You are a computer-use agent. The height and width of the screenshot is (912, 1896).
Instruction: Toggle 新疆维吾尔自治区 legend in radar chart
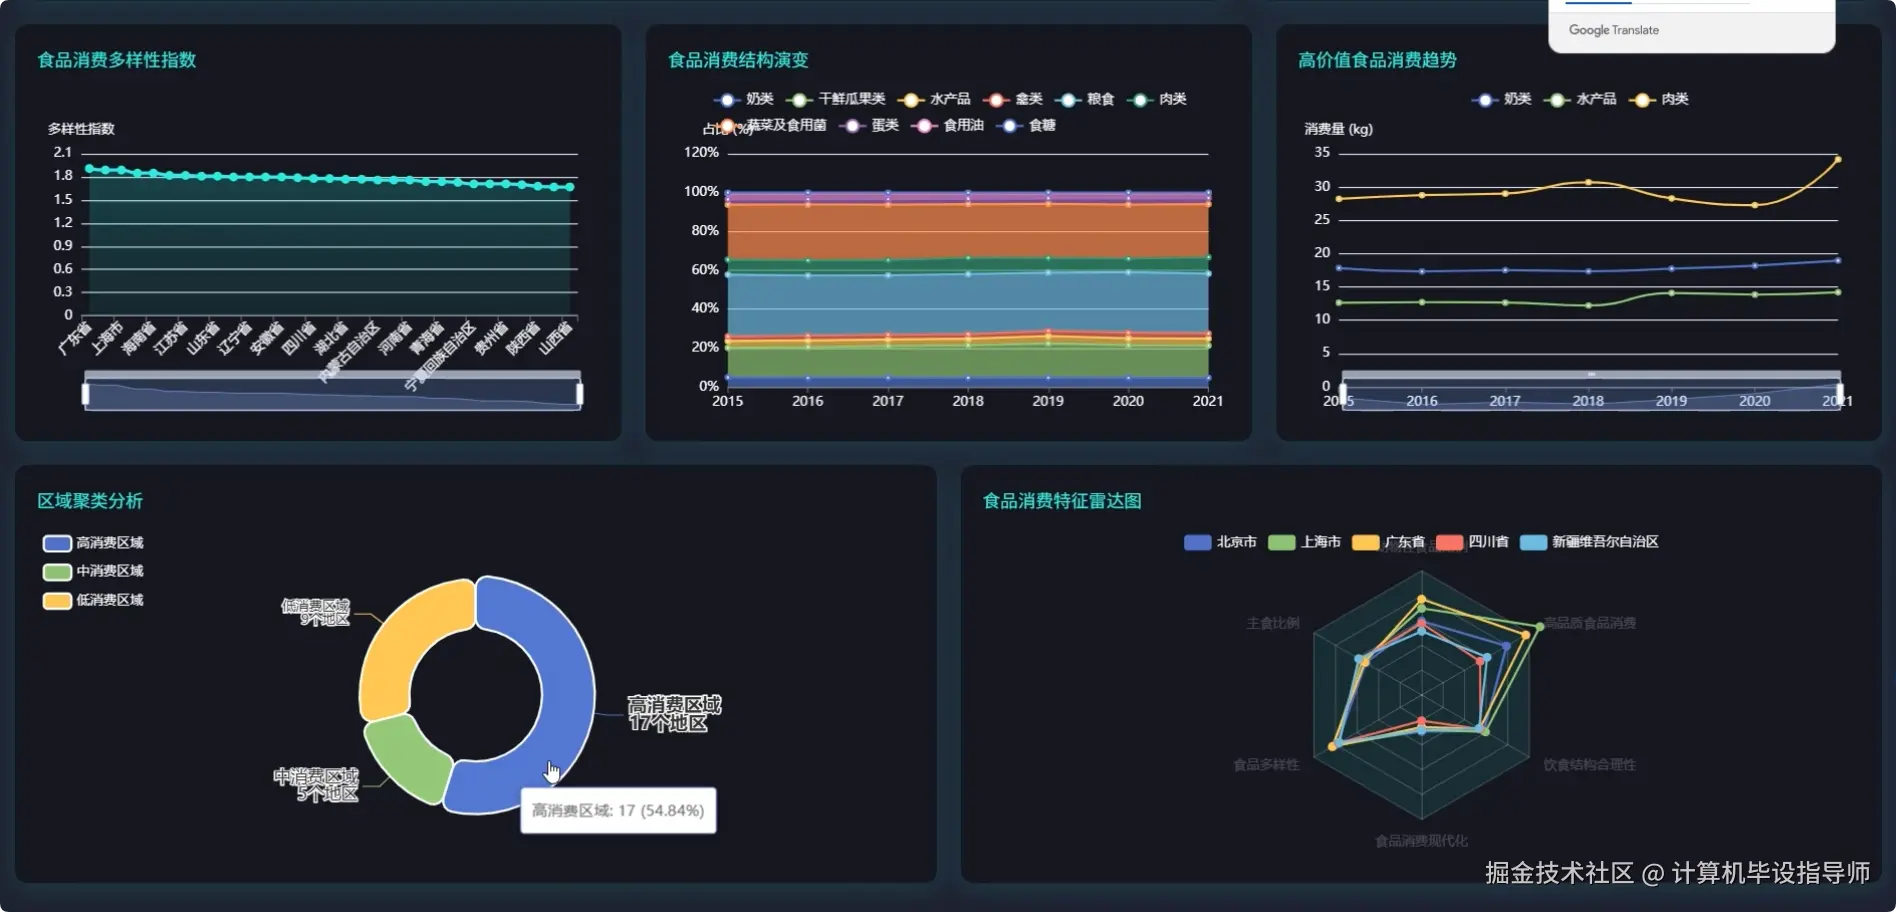click(x=1589, y=542)
